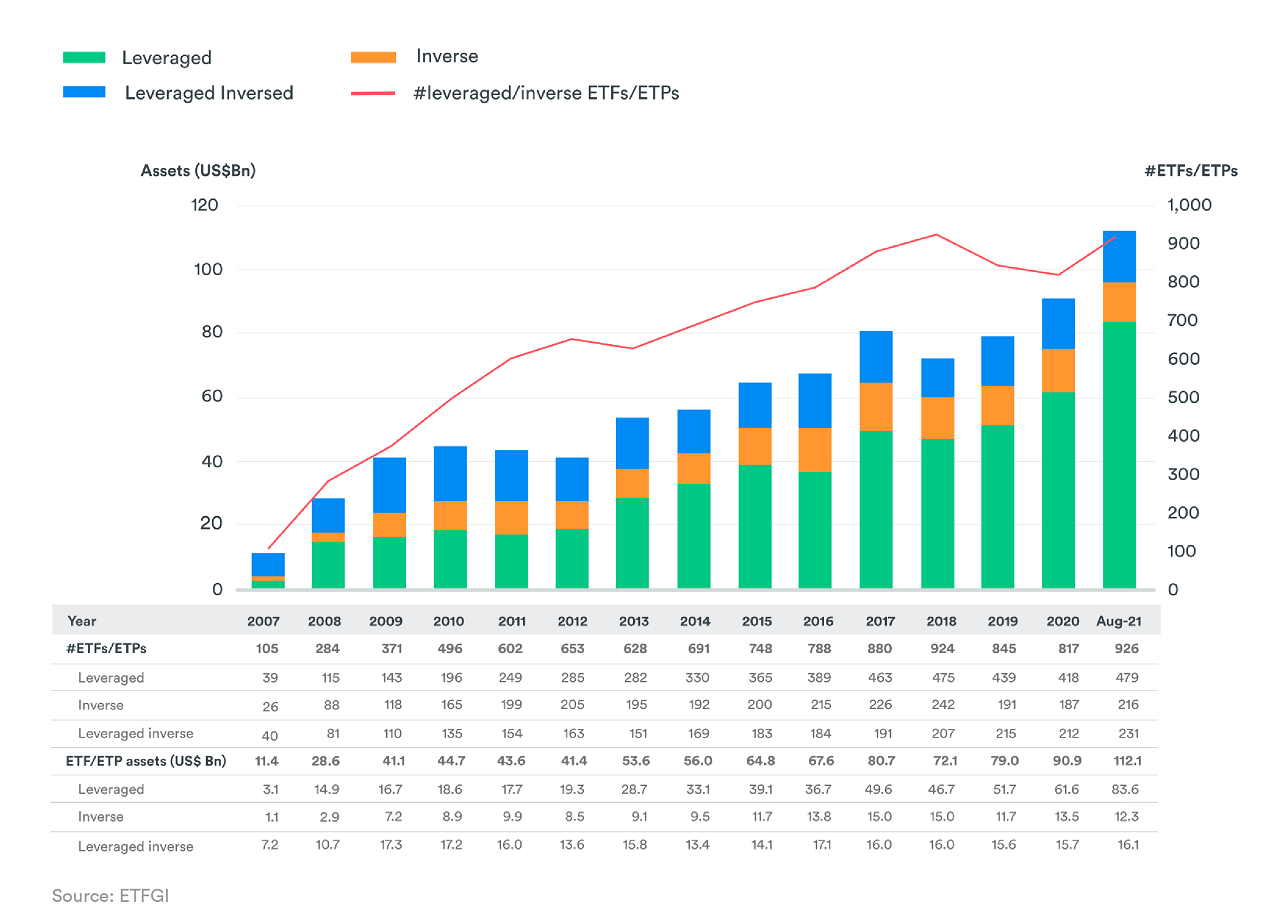Click the 2007 stacked bar
The width and height of the screenshot is (1280, 918).
(268, 570)
